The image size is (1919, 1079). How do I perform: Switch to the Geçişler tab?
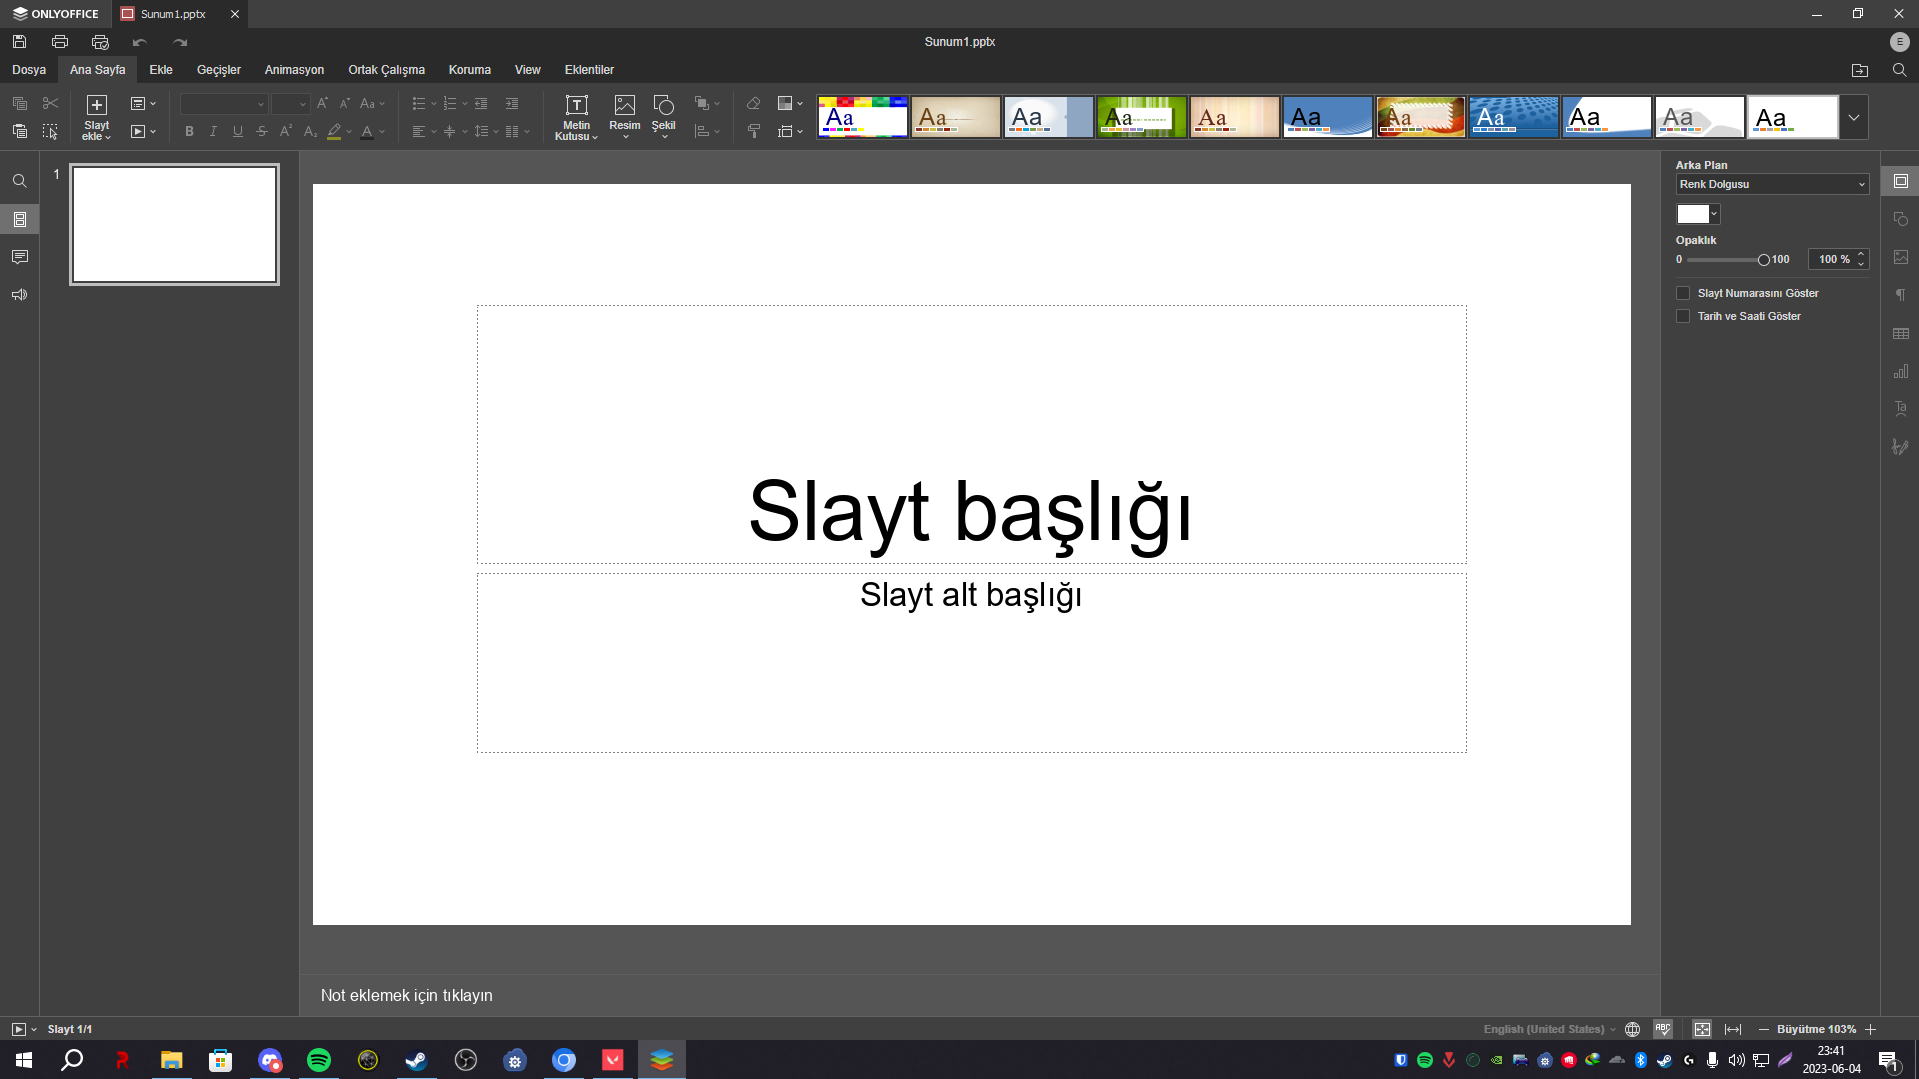(219, 70)
